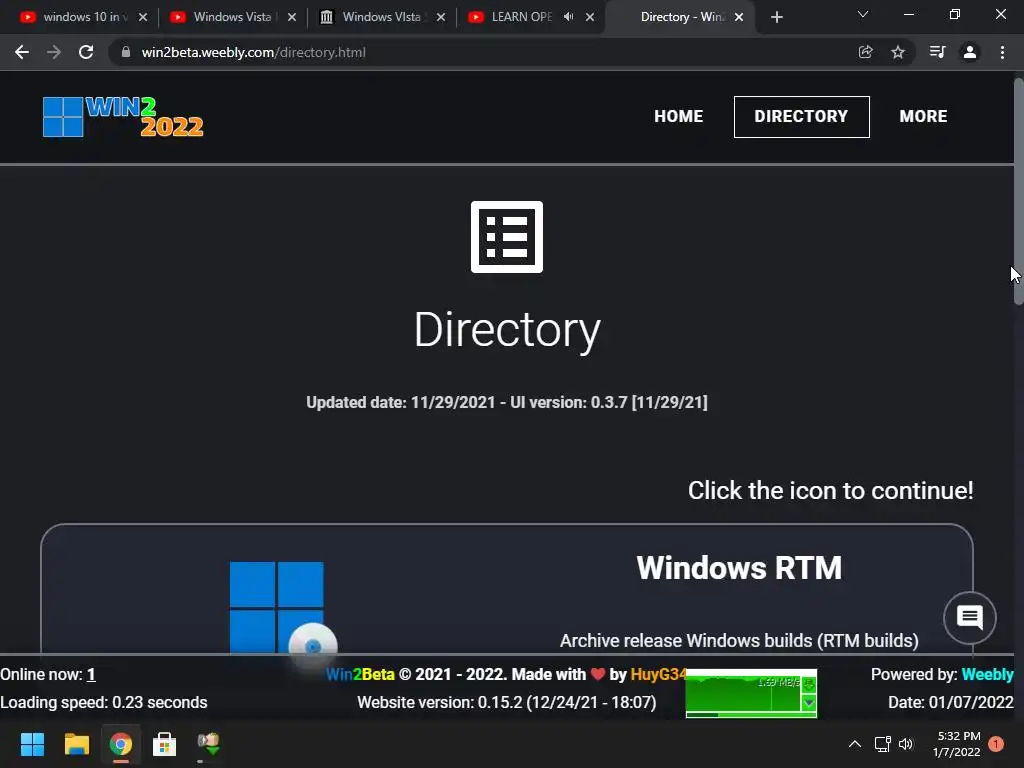The height and width of the screenshot is (768, 1024).
Task: Show hidden tray icons chevron
Action: (854, 744)
